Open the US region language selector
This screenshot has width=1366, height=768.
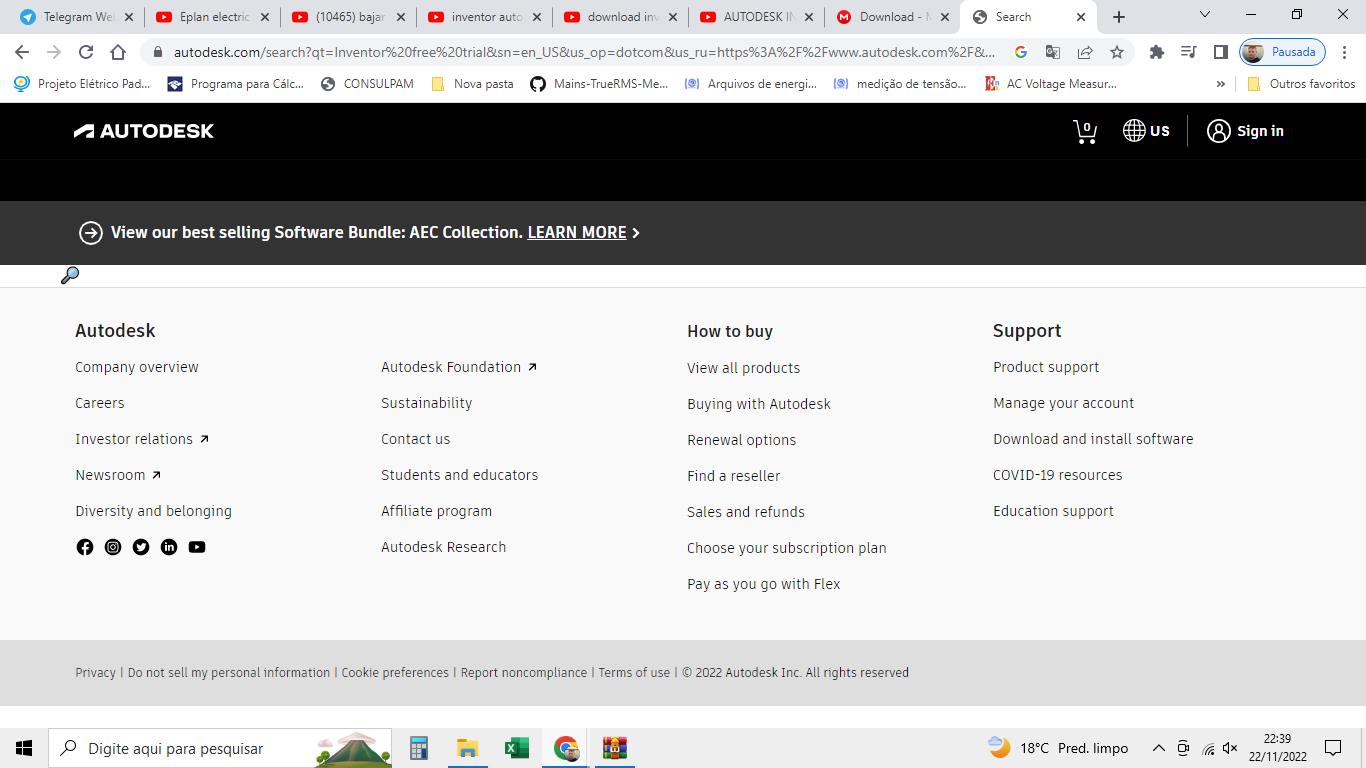1146,131
